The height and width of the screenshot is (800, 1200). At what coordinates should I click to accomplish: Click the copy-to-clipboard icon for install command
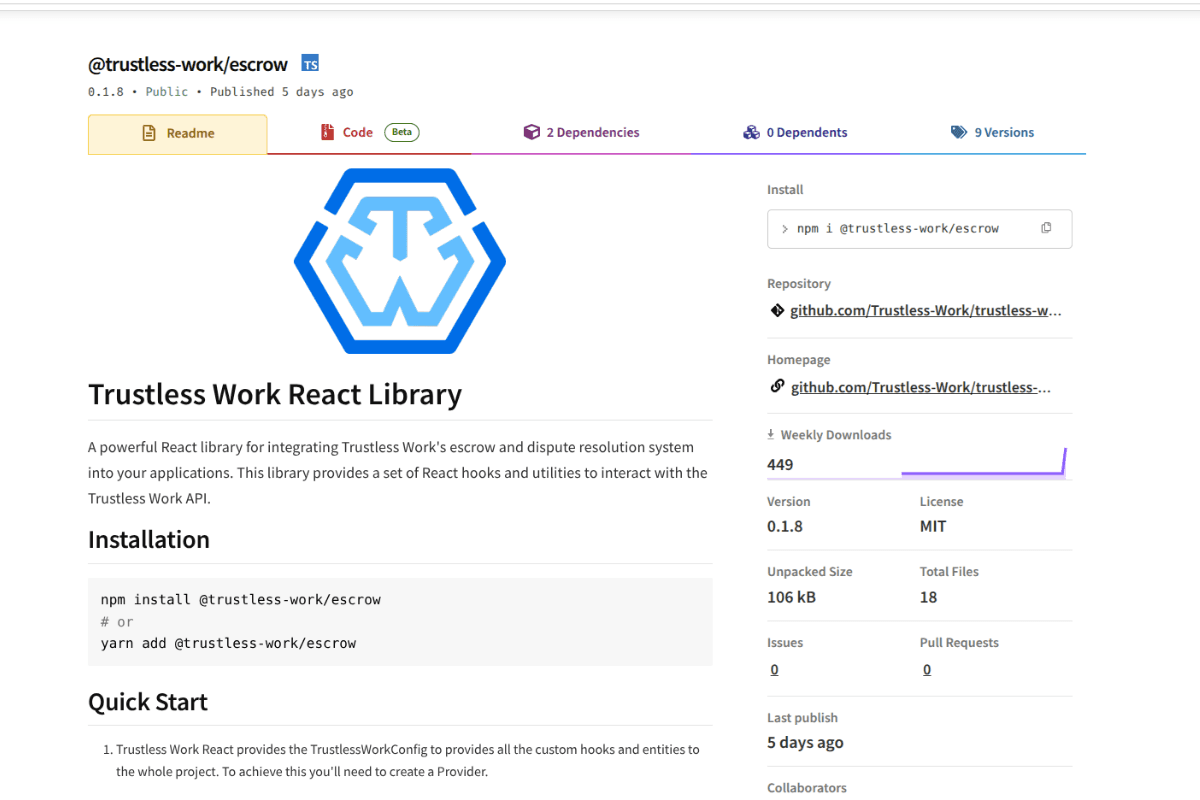click(x=1046, y=228)
